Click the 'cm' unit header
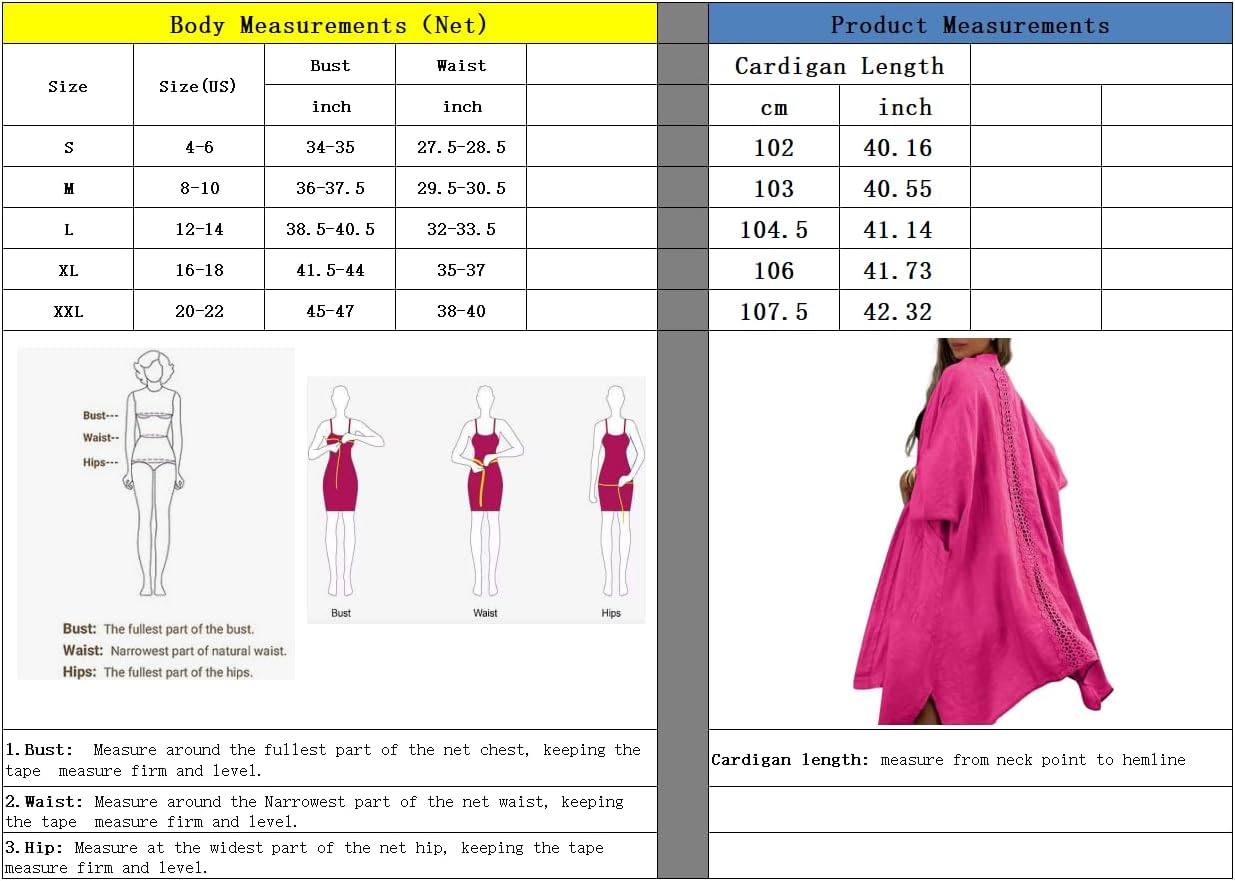Viewport: 1235px width, 881px height. pos(774,107)
